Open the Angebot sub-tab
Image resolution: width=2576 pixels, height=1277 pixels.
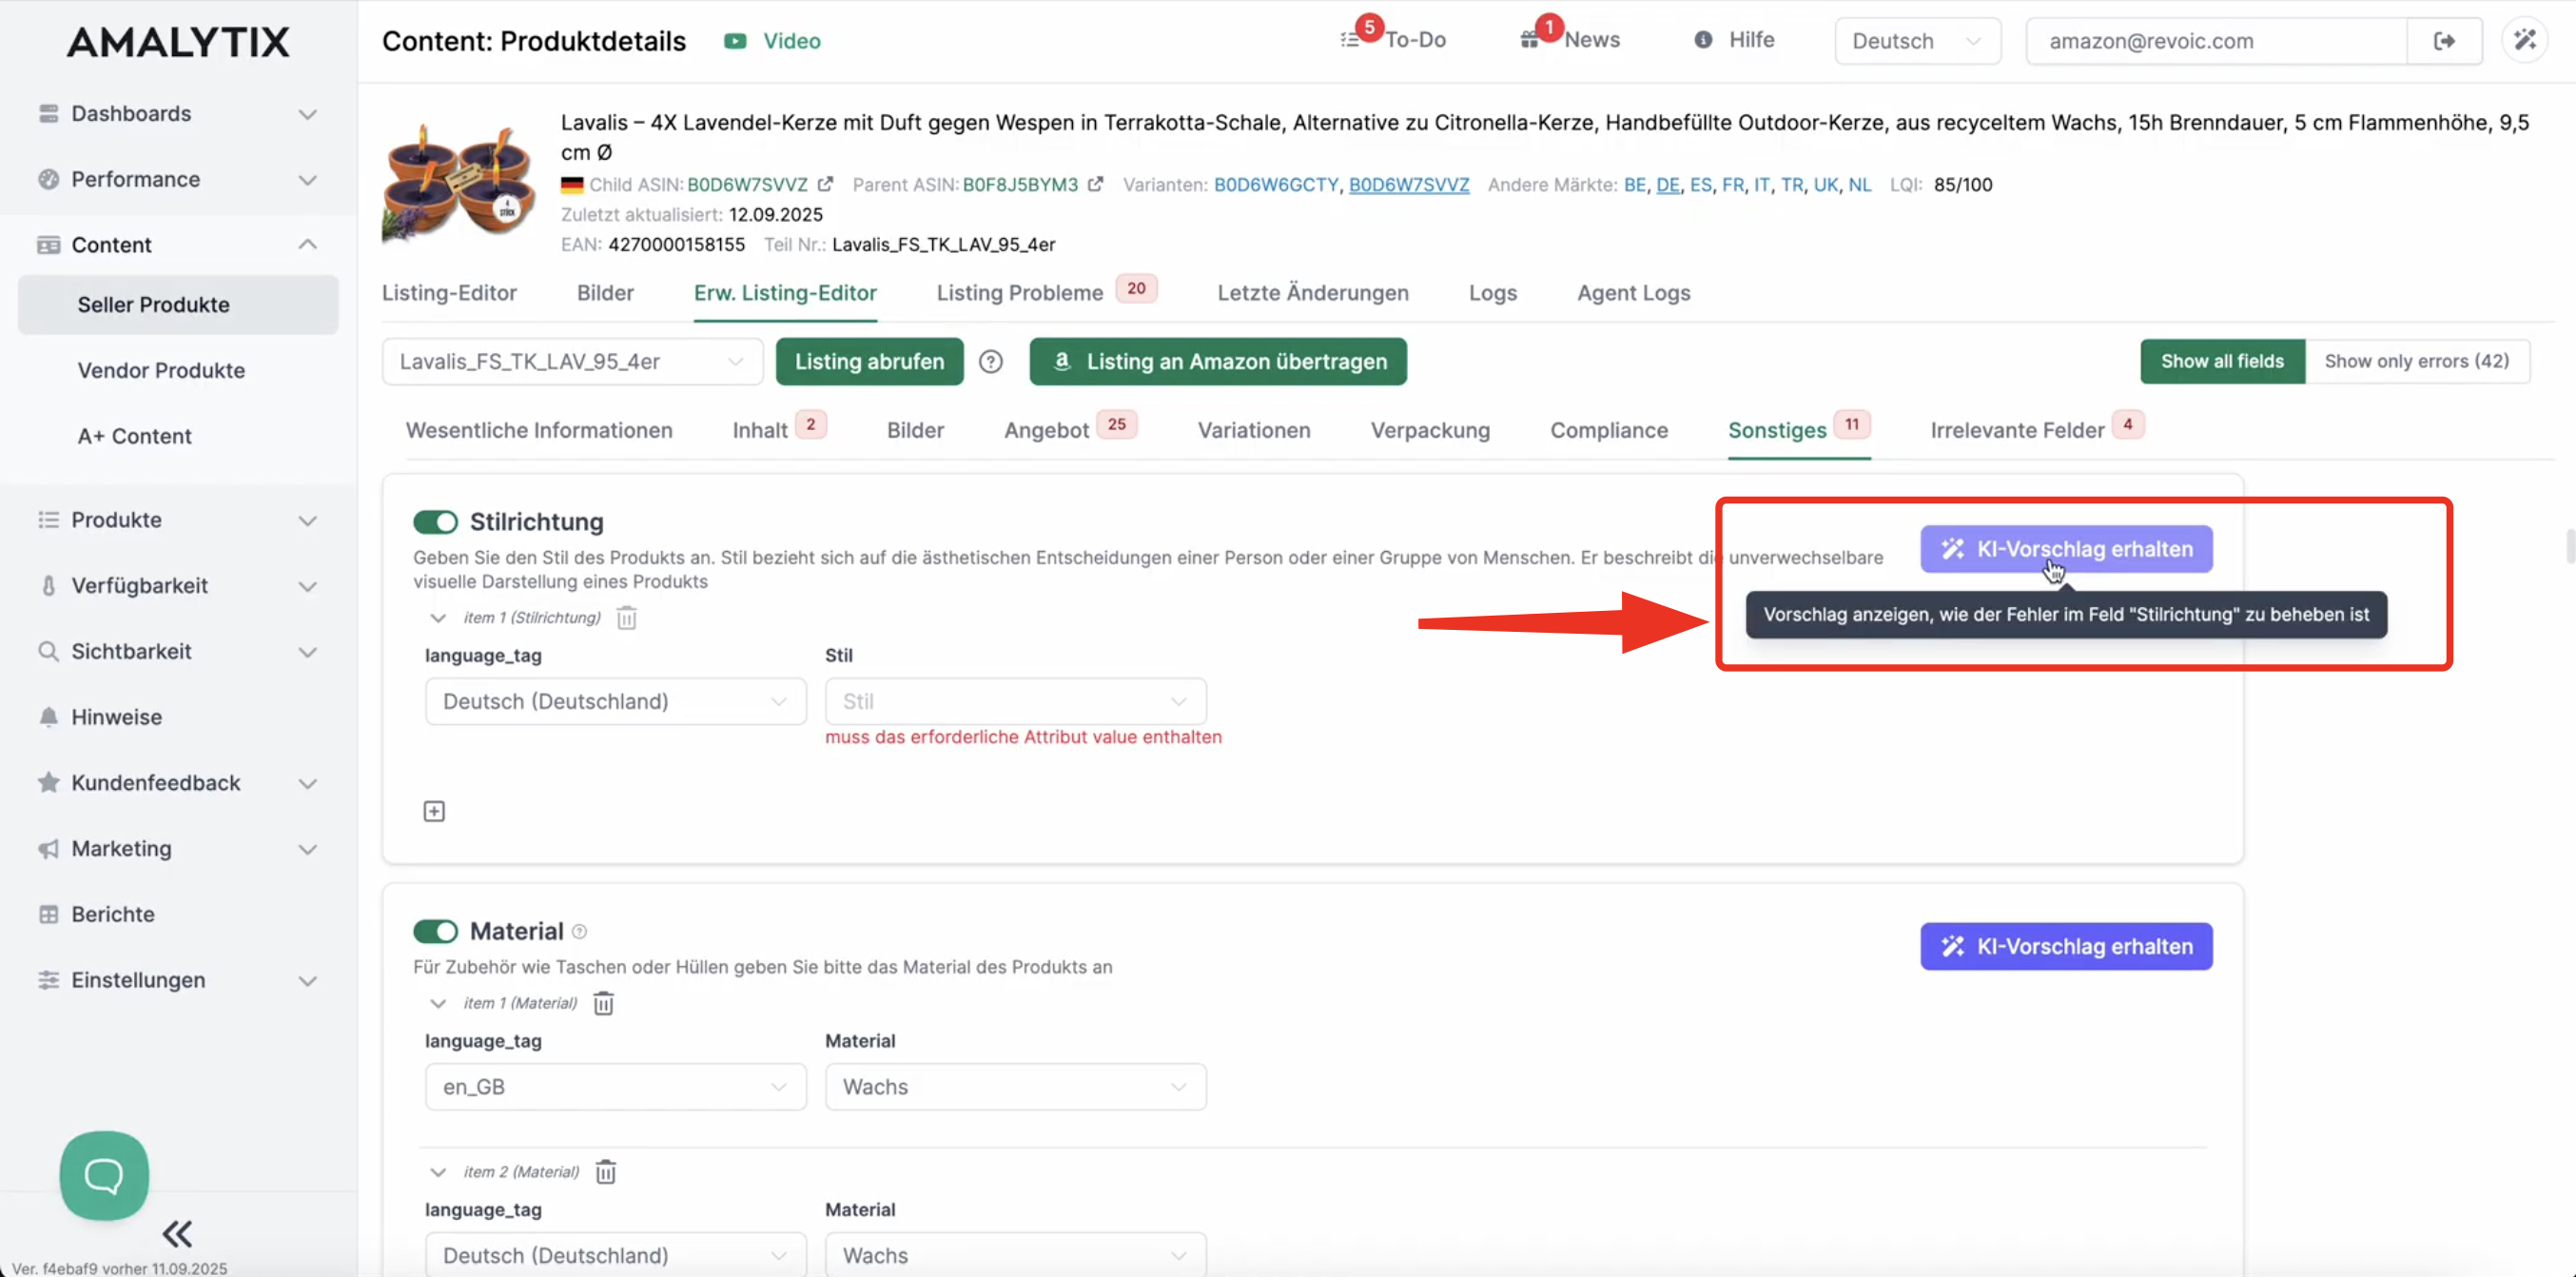tap(1046, 430)
